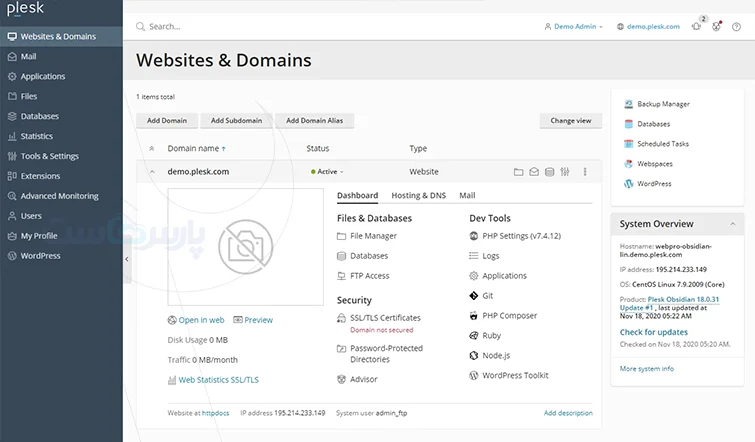Open Databases under Files & Databases

click(x=362, y=256)
